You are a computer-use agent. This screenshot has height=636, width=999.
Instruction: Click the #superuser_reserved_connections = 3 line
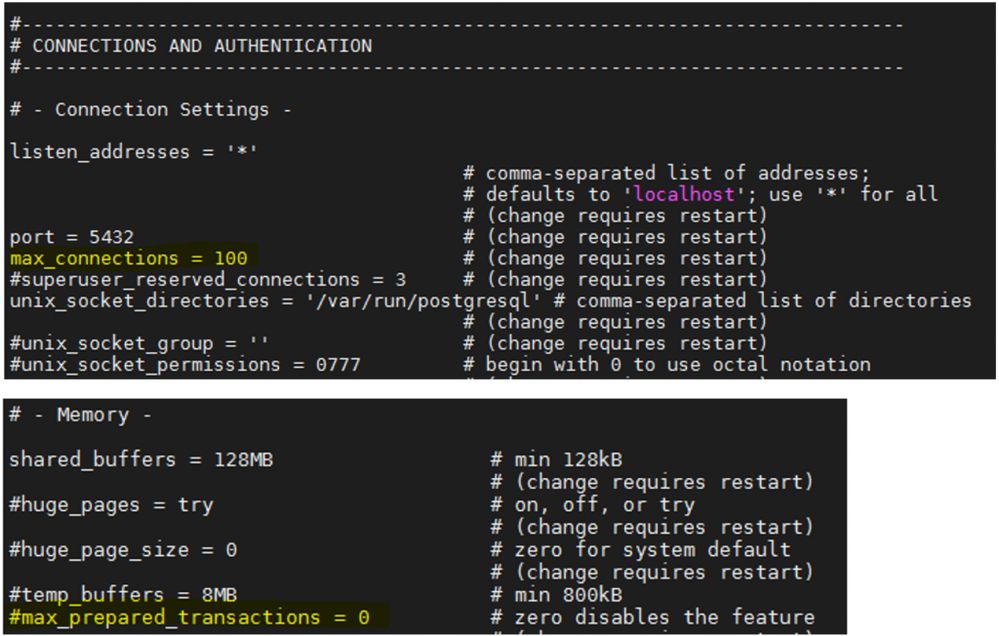click(207, 279)
